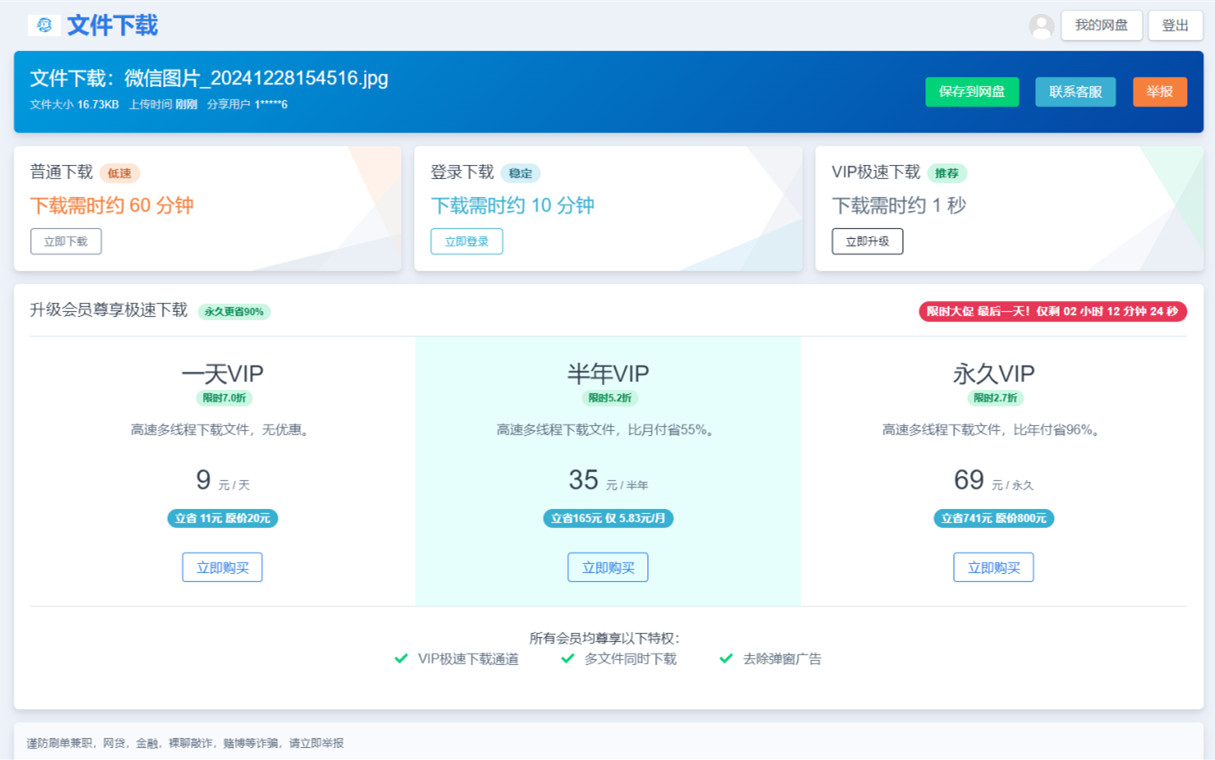Contact support via 联系客服 button
Screen dimensions: 1215x760
[1075, 91]
